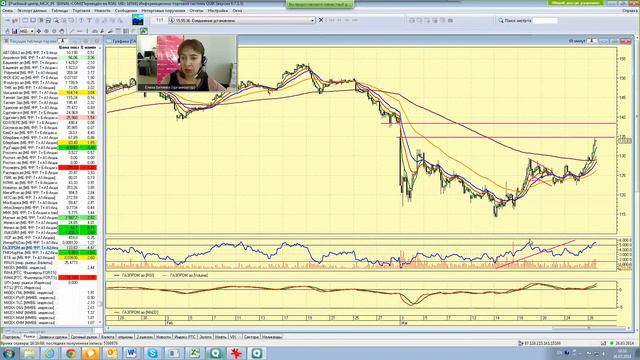640x360 pixels.
Task: Select the Аэрофлот row in the quotes table
Action: point(49,58)
